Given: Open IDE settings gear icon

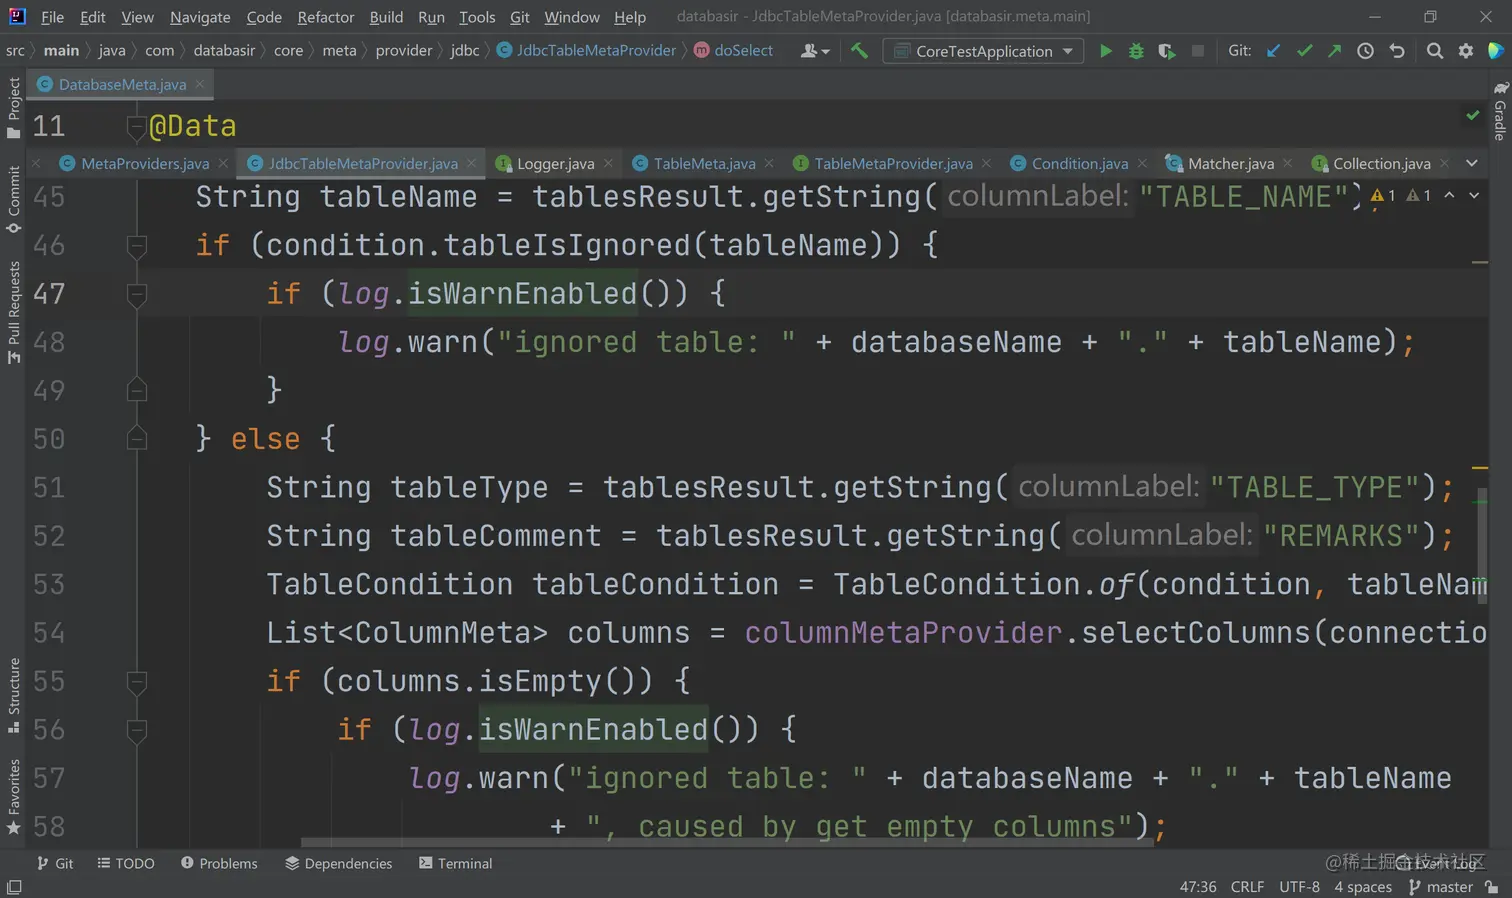Looking at the screenshot, I should (x=1466, y=51).
